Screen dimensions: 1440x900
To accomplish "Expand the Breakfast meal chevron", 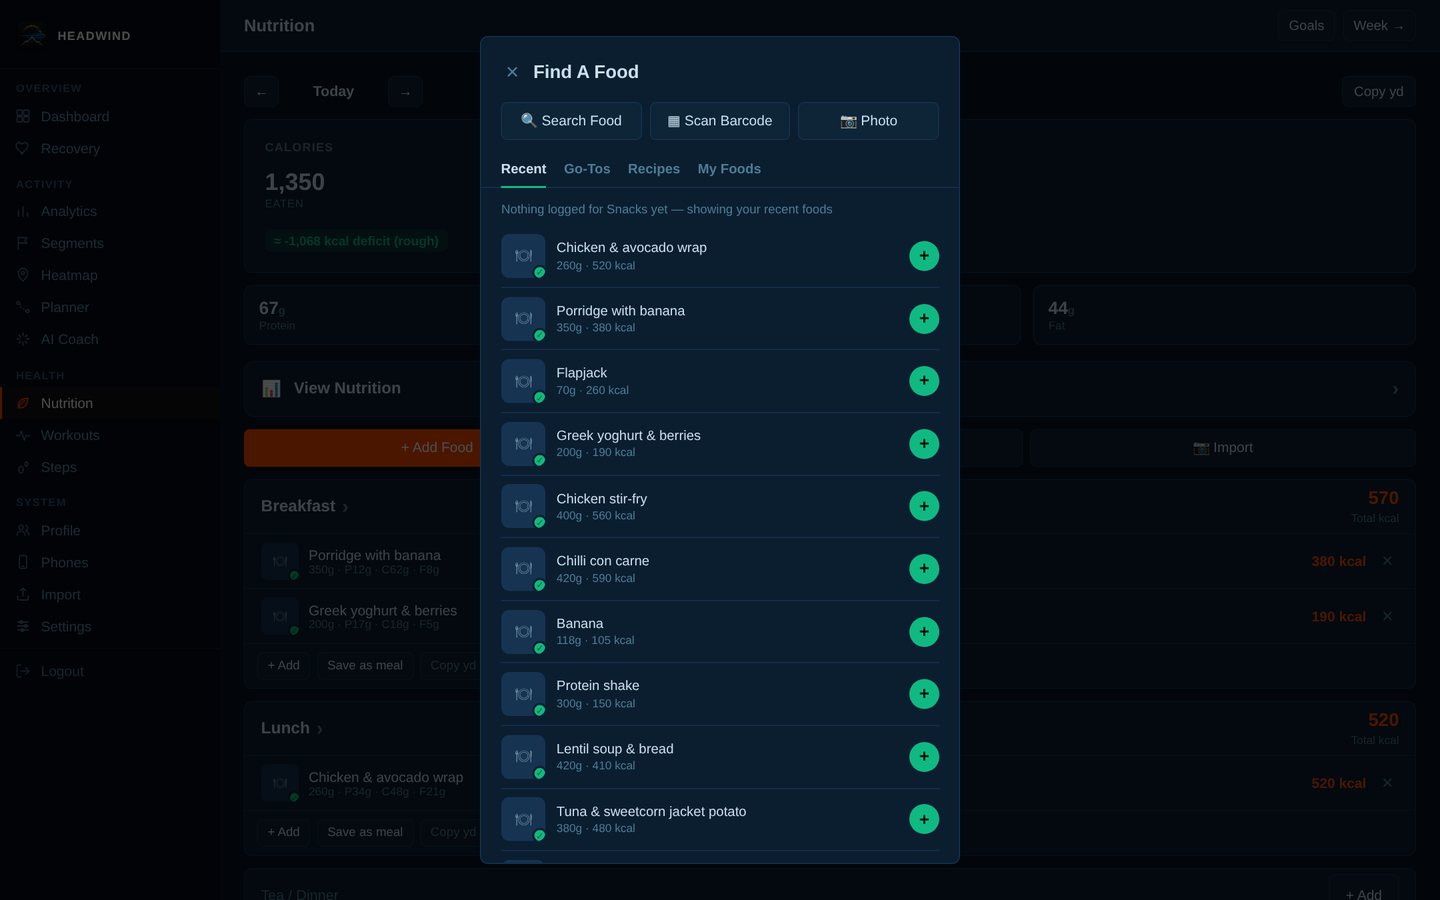I will 345,508.
